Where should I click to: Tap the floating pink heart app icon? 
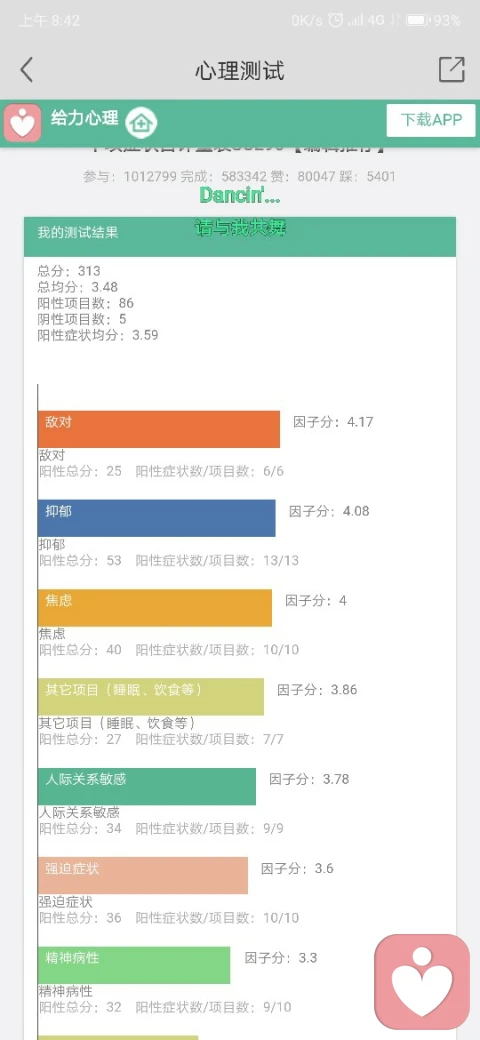422,982
